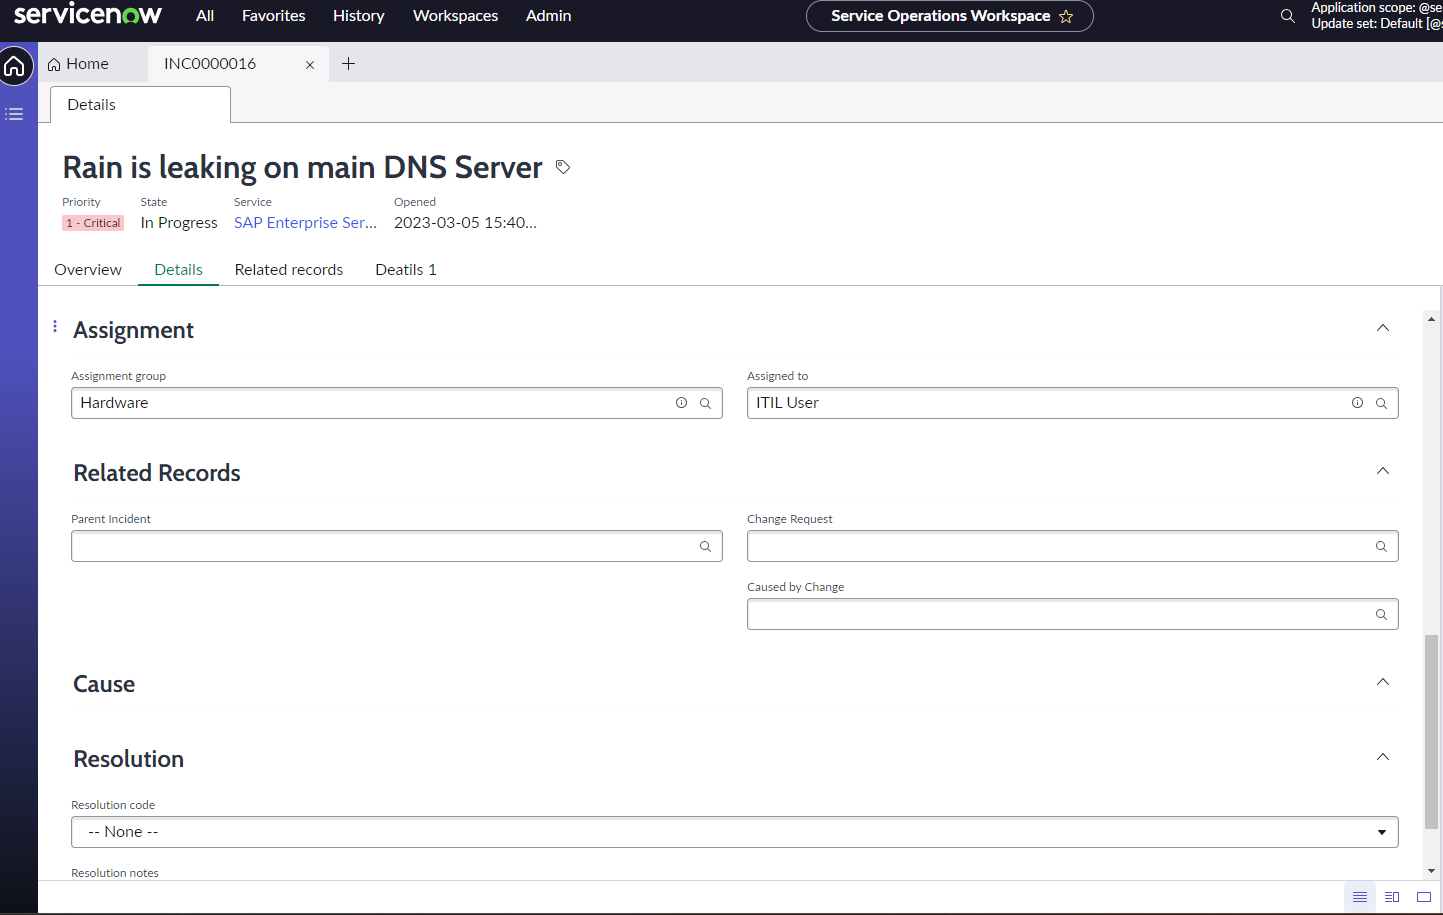Collapse the Assignment section
The height and width of the screenshot is (915, 1443).
coord(1382,327)
